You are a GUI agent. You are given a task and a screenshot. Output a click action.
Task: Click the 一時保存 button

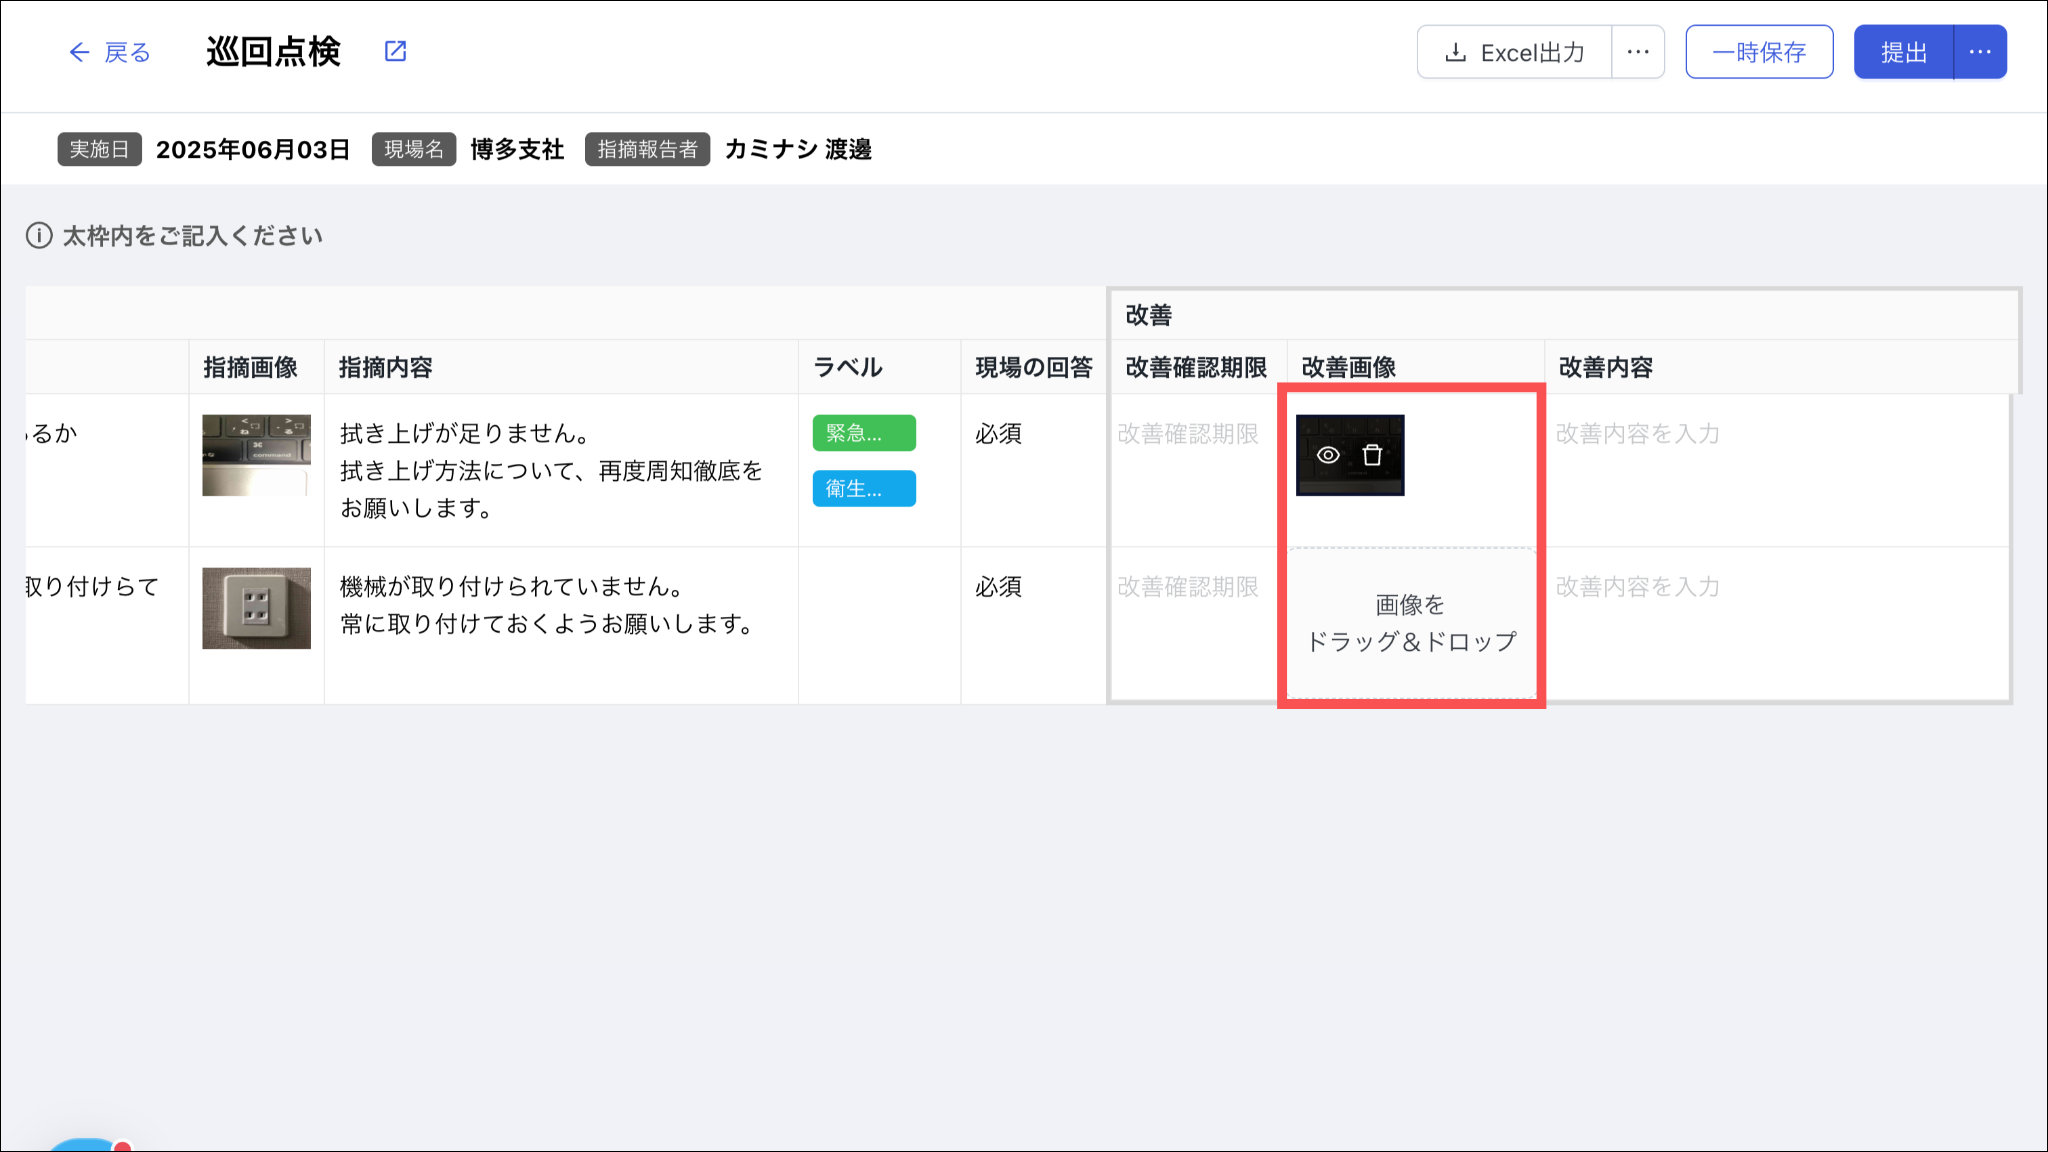(1759, 52)
